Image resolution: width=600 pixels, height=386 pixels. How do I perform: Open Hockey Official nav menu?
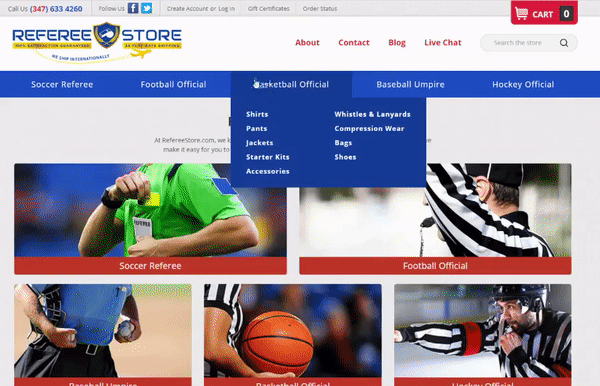(x=523, y=84)
